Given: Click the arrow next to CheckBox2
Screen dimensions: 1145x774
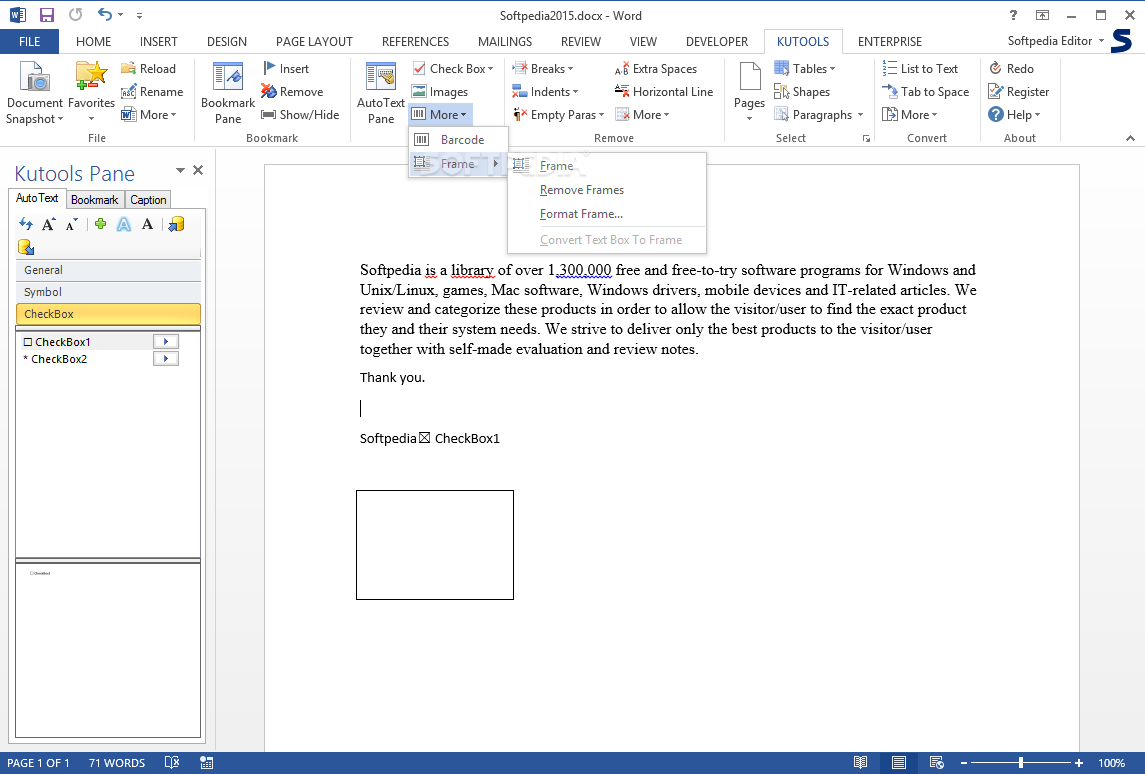Looking at the screenshot, I should pos(166,359).
